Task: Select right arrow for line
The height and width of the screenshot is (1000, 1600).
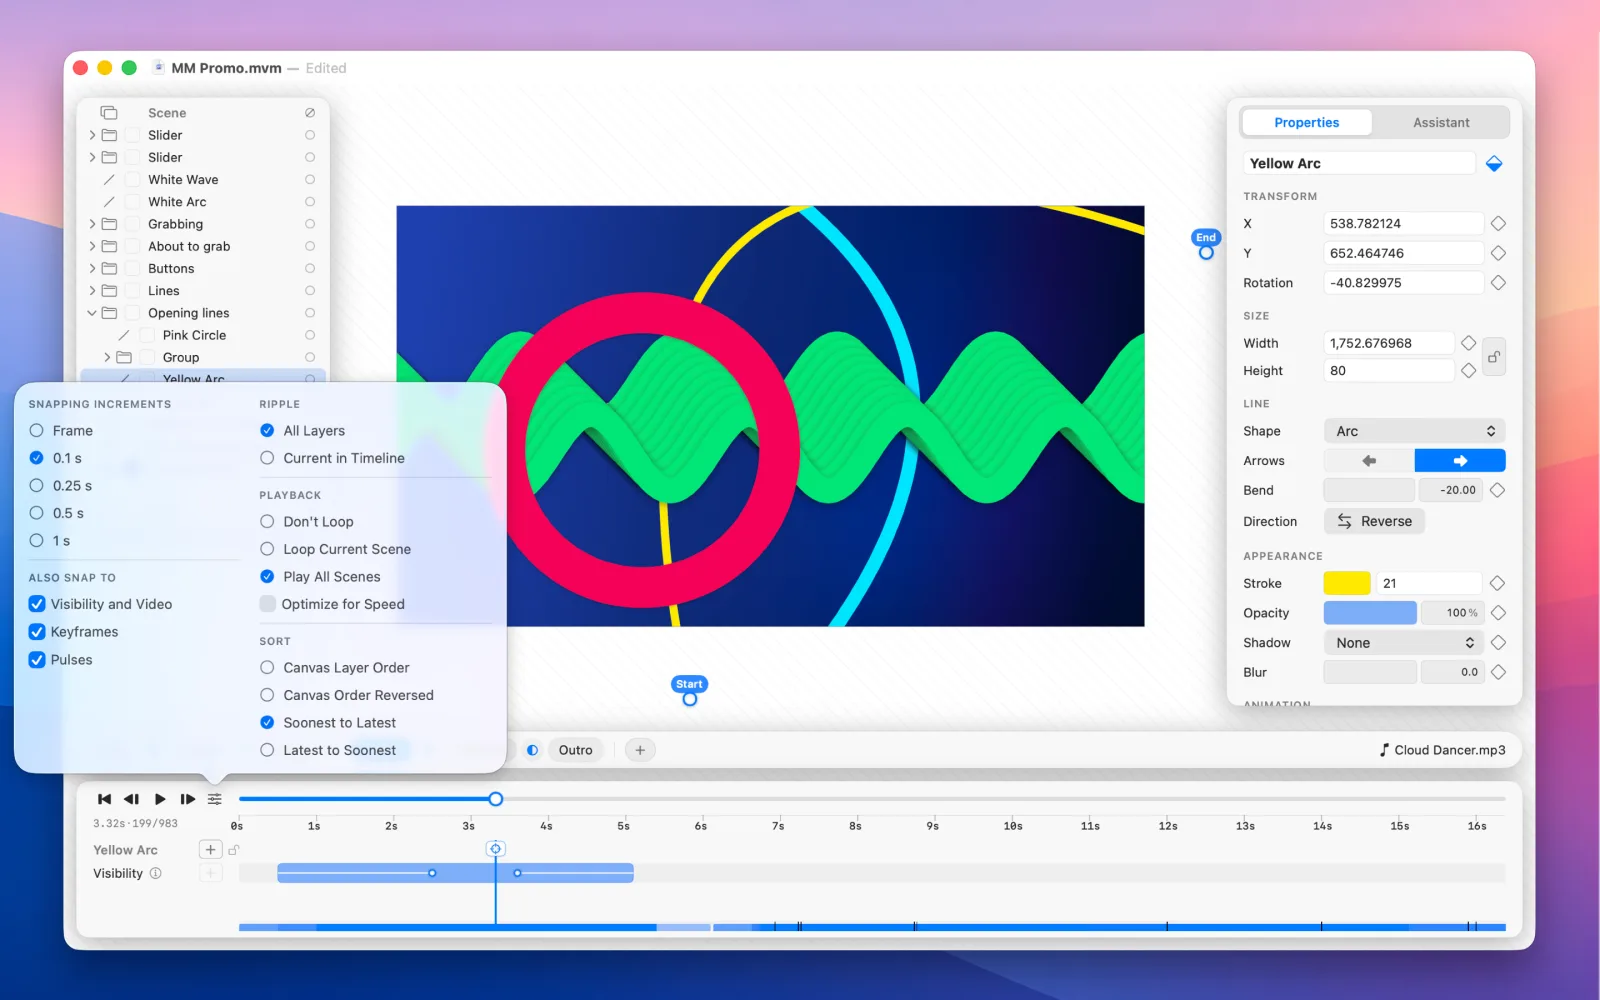Action: coord(1460,461)
